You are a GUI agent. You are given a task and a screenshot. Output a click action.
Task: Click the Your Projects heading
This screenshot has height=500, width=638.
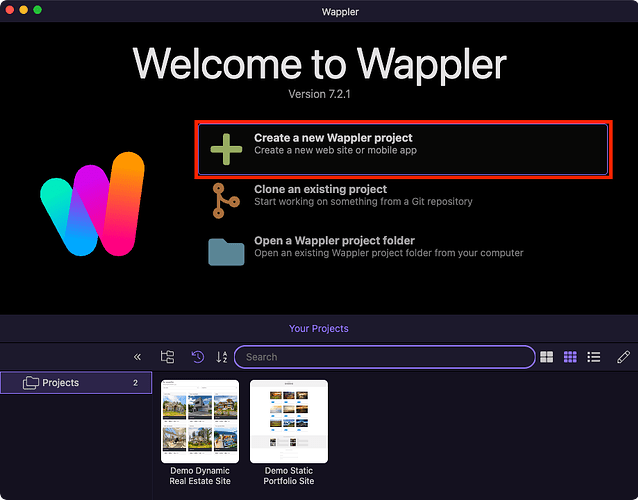(319, 328)
